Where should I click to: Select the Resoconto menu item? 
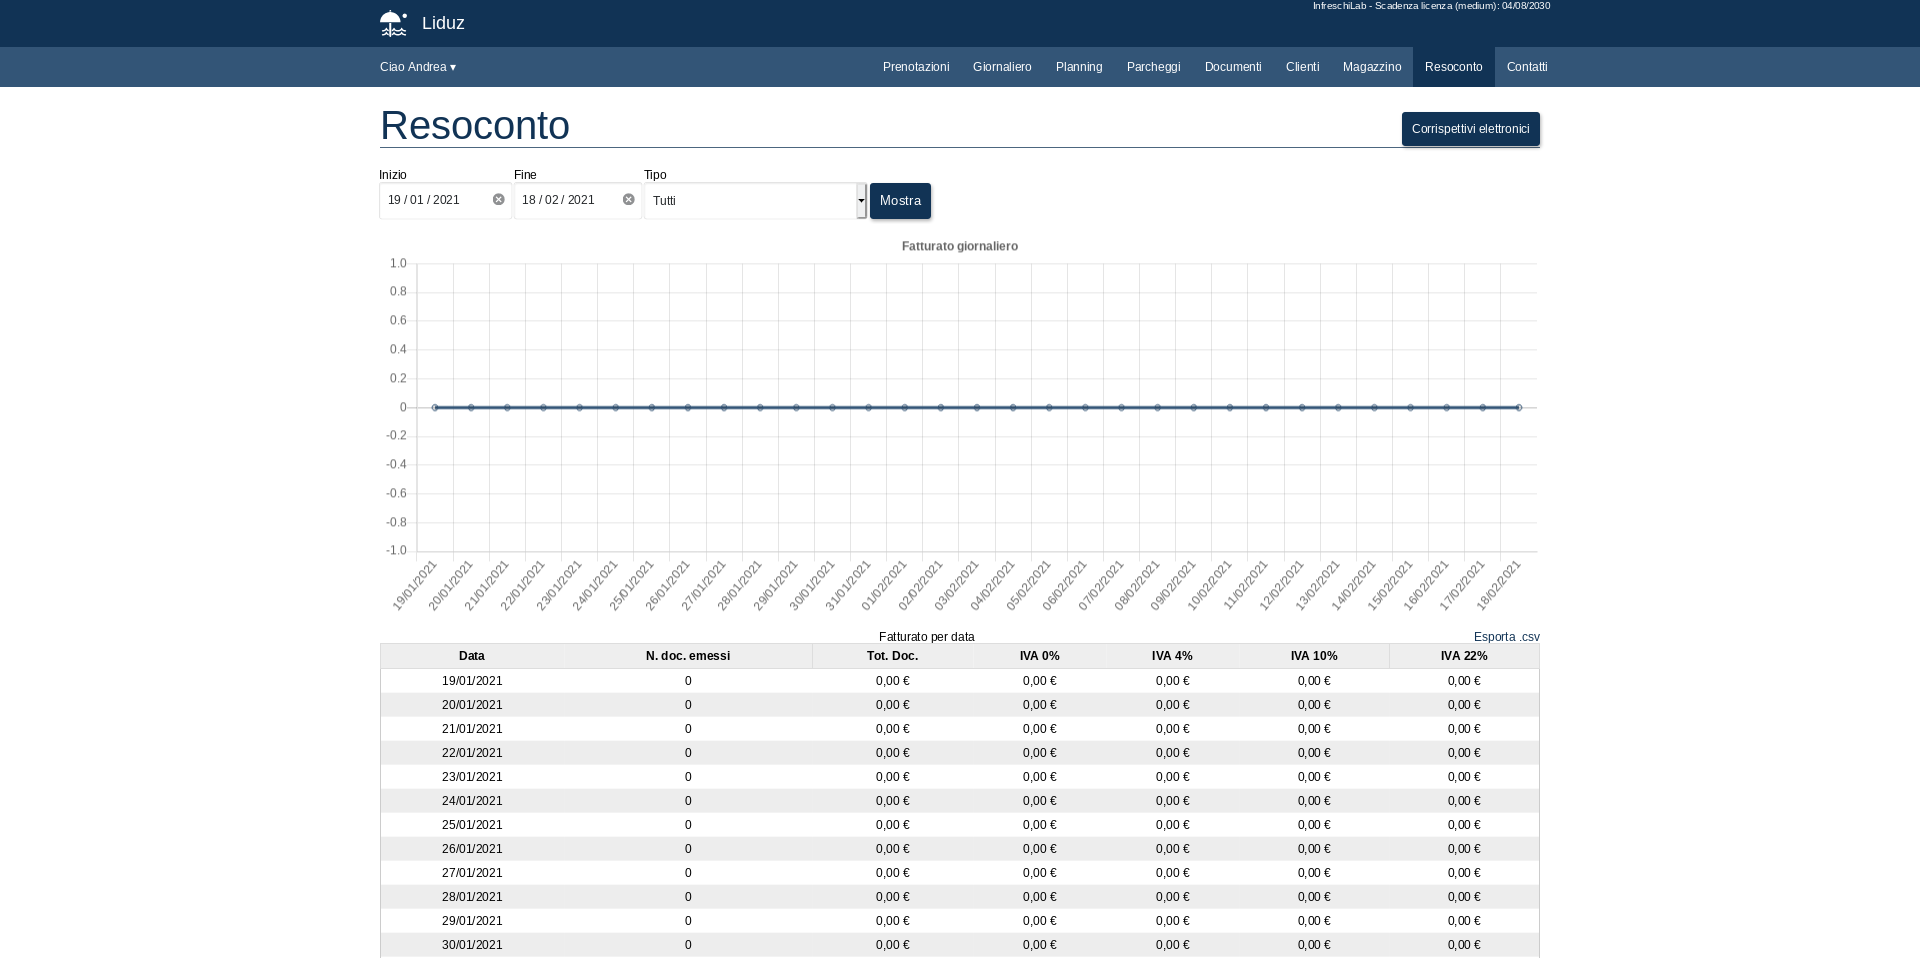(1453, 67)
